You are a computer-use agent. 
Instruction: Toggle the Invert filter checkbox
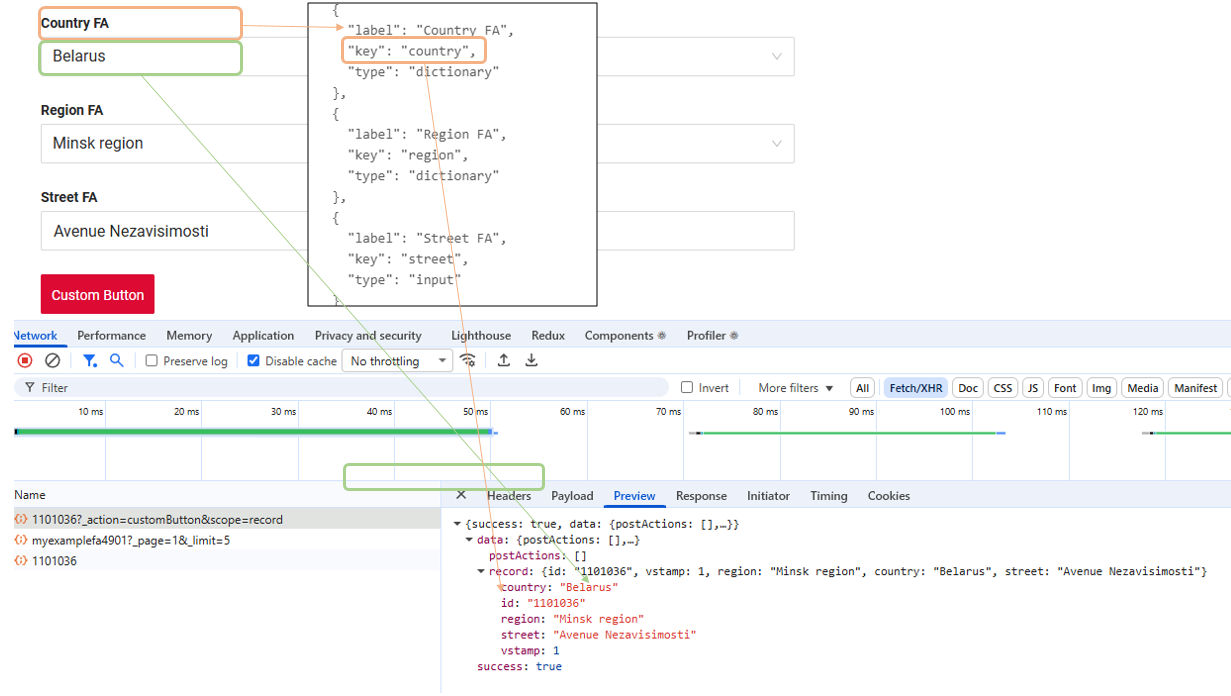[x=687, y=388]
